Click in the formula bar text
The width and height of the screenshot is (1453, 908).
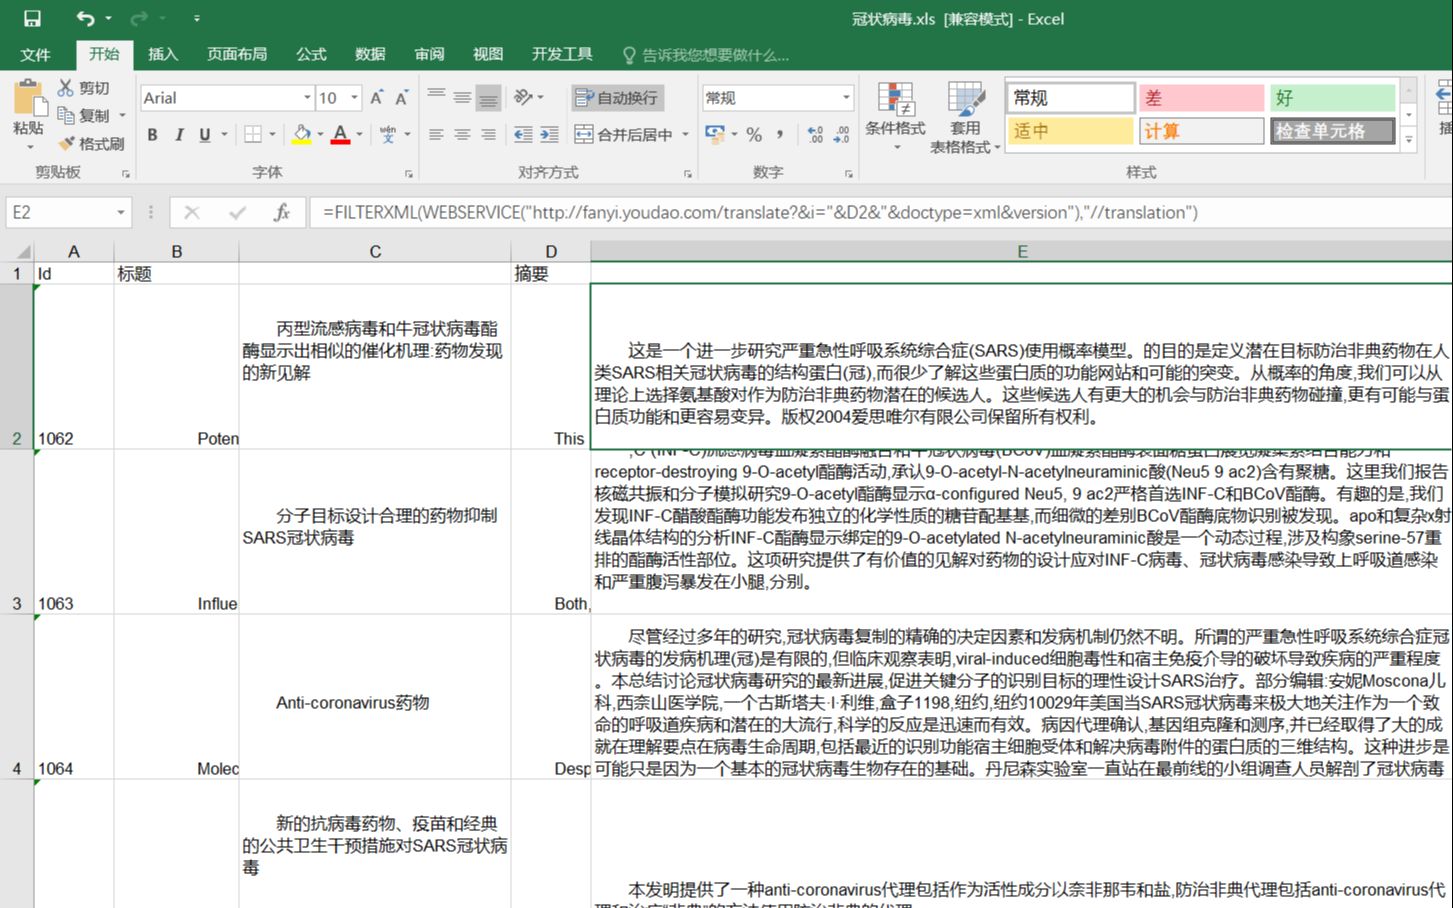(x=760, y=212)
